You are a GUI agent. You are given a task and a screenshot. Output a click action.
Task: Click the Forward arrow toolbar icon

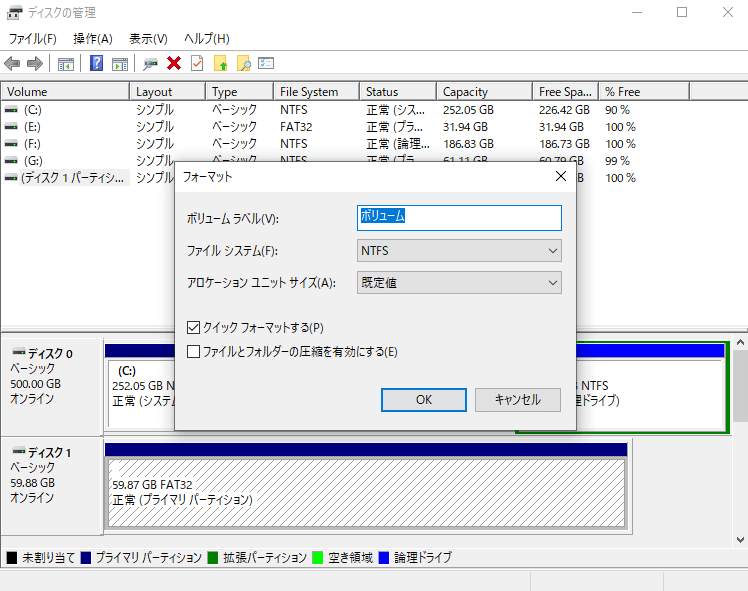(x=35, y=63)
